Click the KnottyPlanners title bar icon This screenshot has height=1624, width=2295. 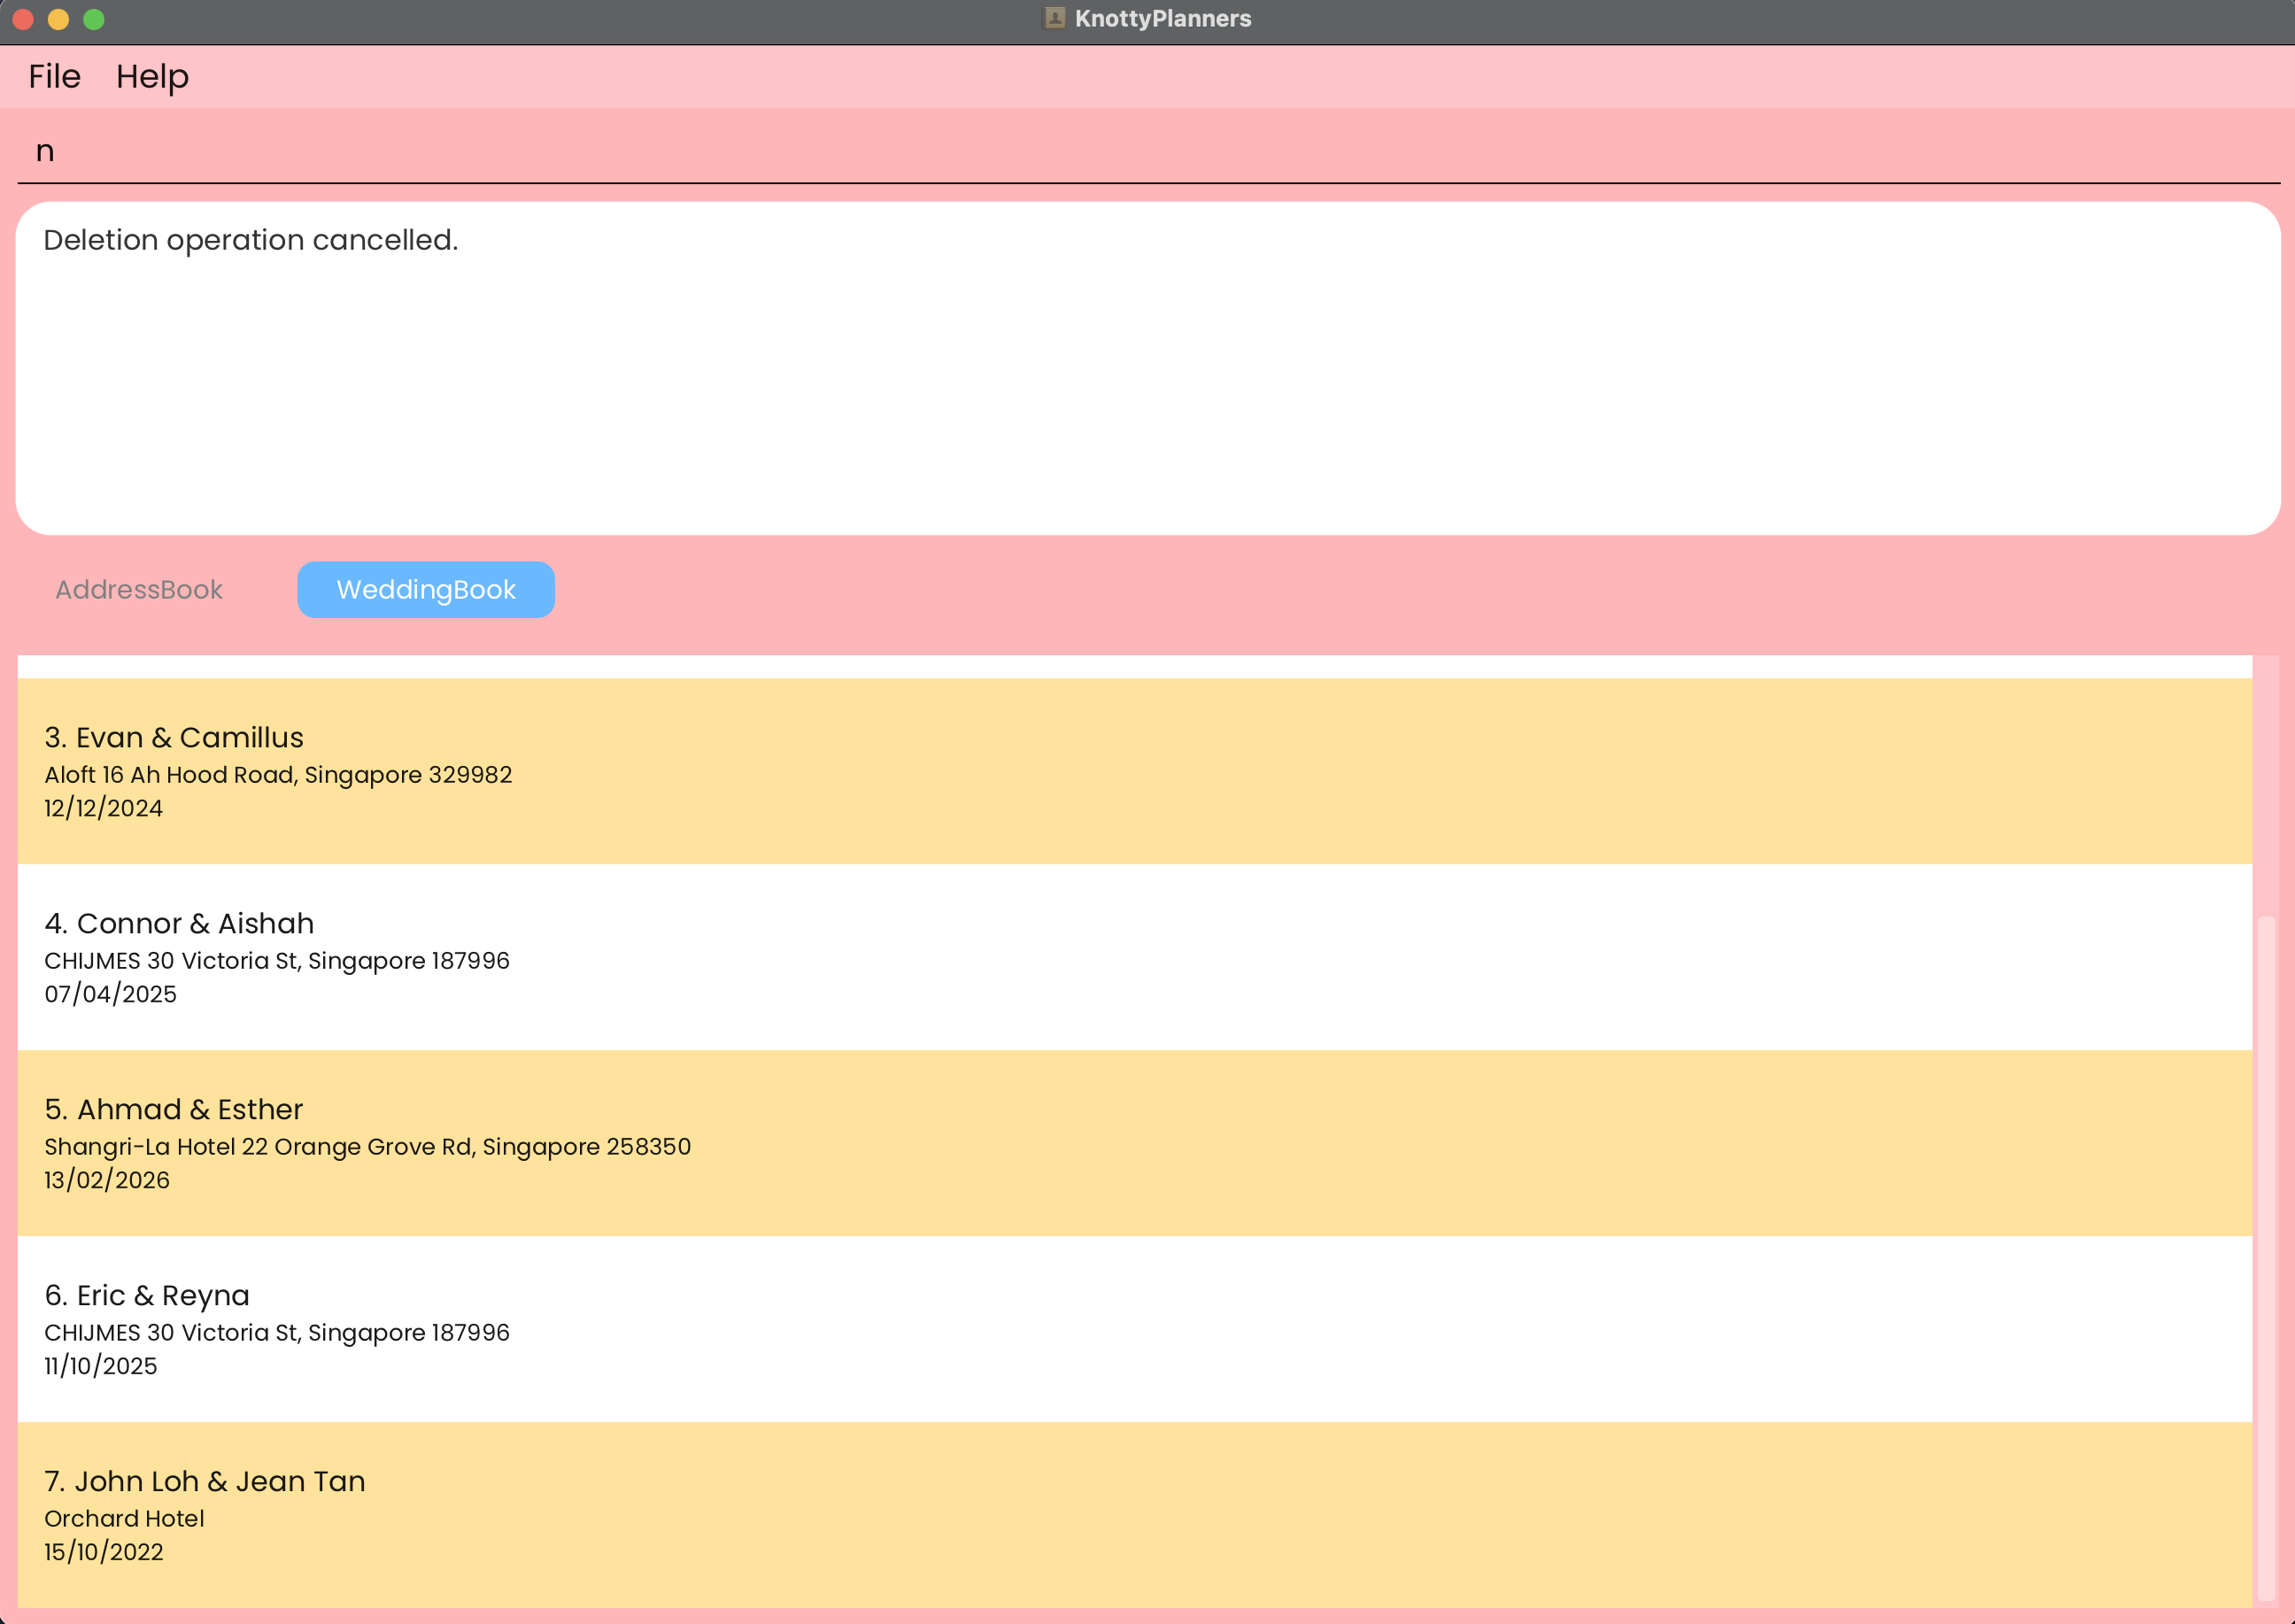click(x=1053, y=18)
